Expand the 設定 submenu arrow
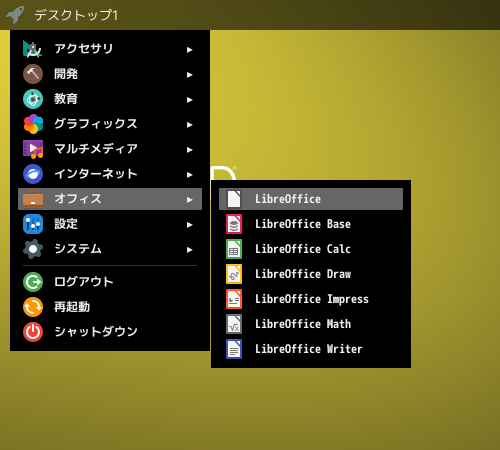 click(x=189, y=225)
